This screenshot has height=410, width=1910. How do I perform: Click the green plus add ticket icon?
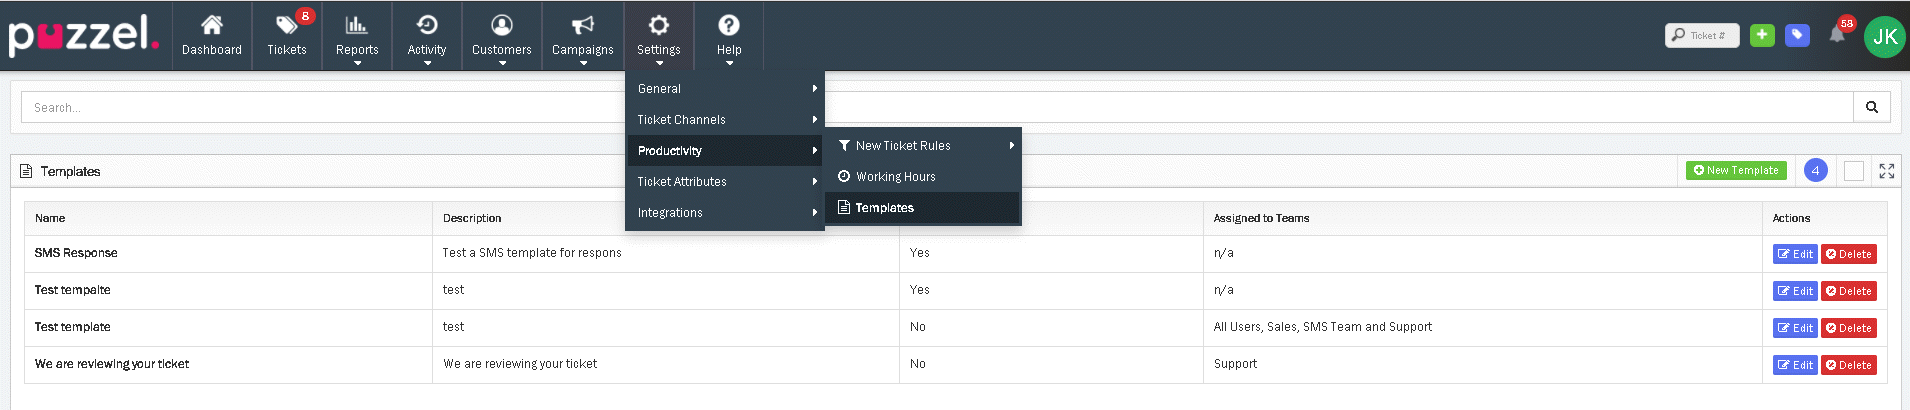click(x=1762, y=35)
